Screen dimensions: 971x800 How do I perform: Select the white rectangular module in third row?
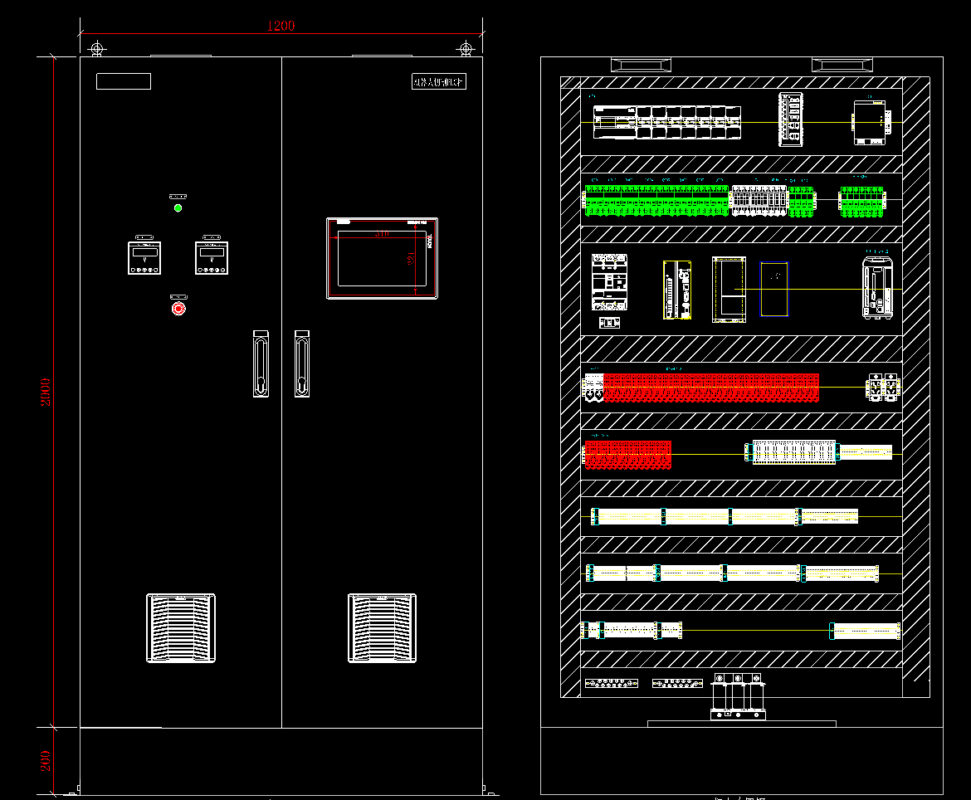(729, 290)
